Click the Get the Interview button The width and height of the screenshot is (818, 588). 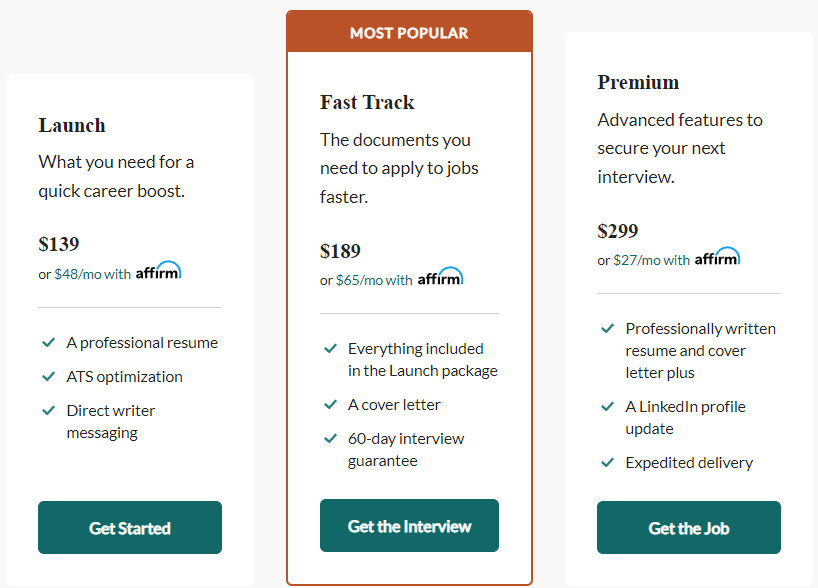point(410,525)
